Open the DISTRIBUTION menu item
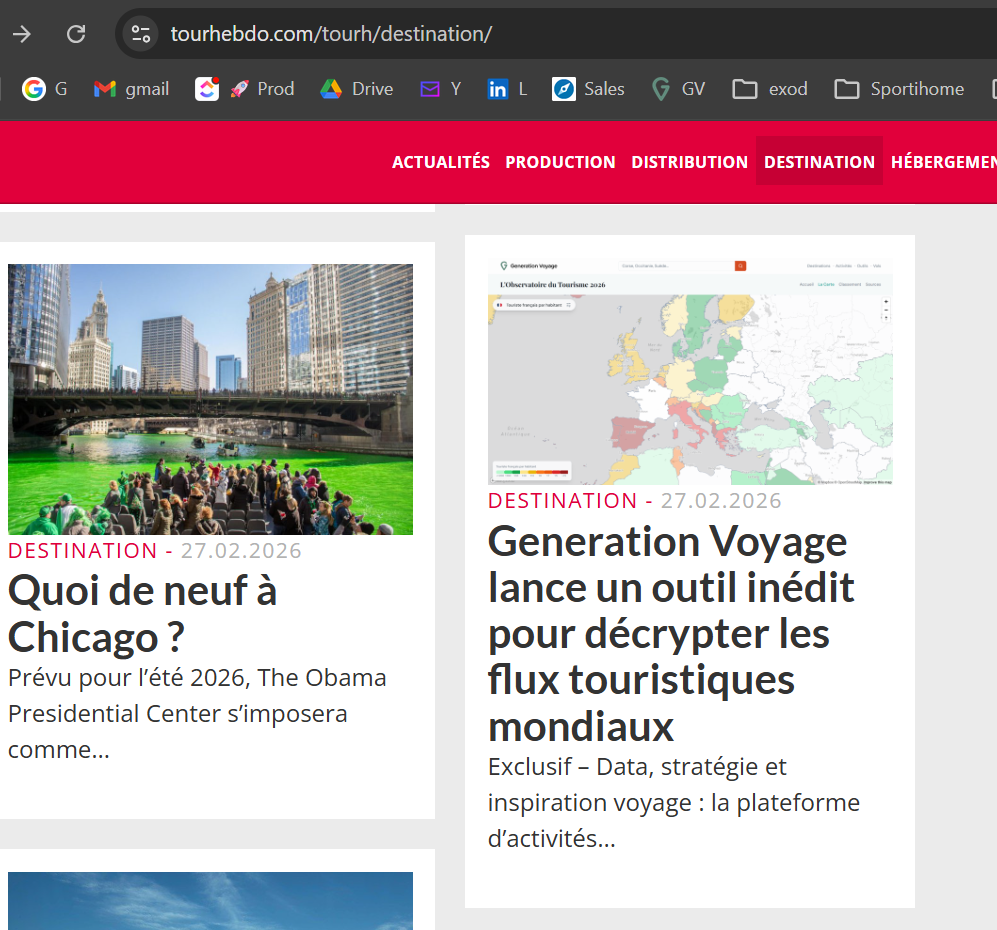Image resolution: width=997 pixels, height=930 pixels. pos(689,162)
